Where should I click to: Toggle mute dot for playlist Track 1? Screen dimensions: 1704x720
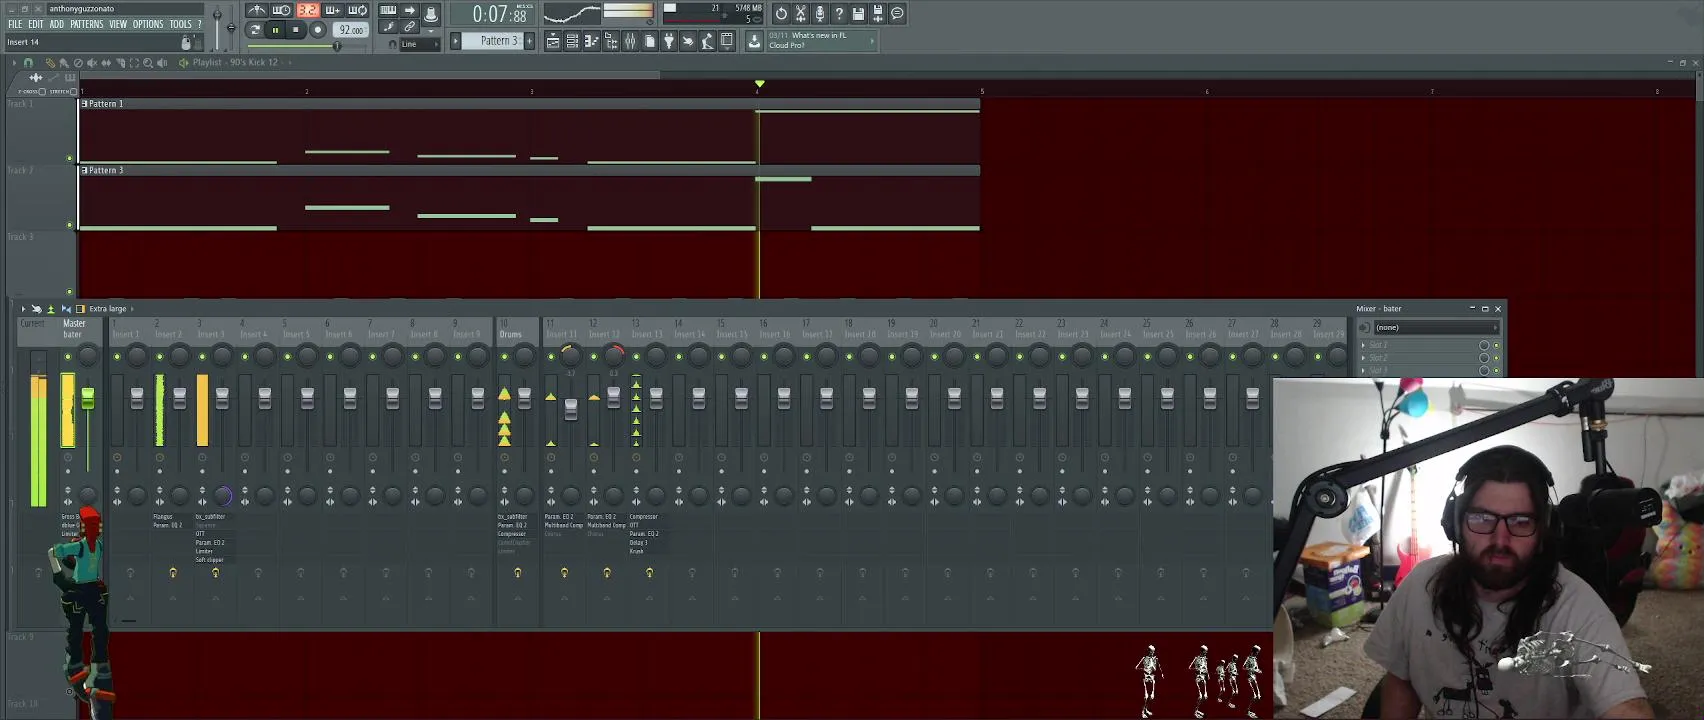point(69,158)
